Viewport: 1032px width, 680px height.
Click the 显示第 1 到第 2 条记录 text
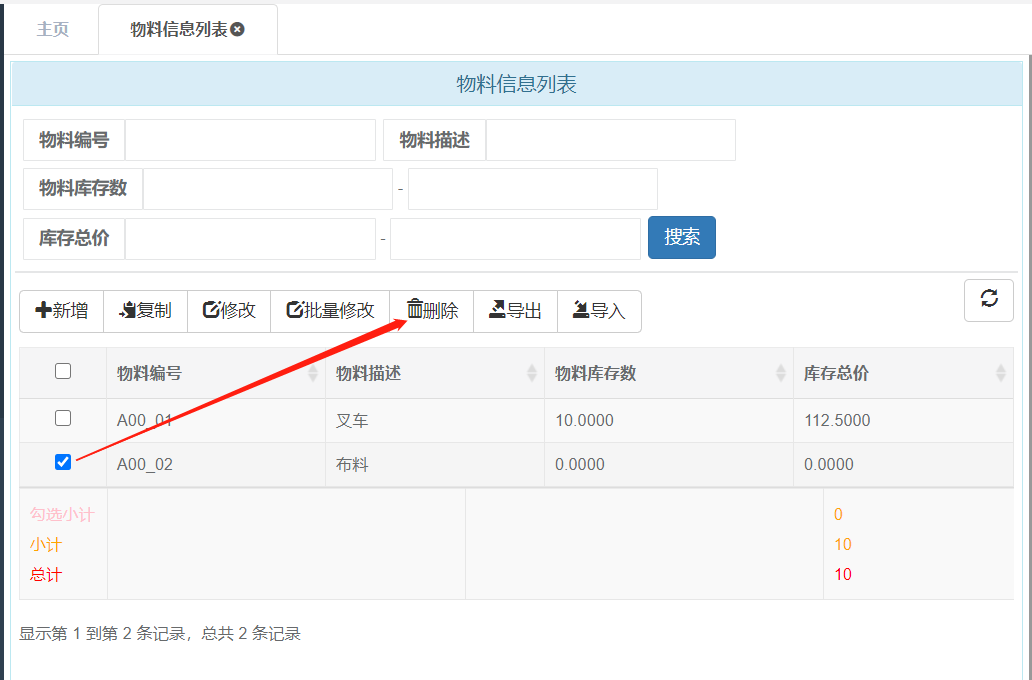[102, 634]
